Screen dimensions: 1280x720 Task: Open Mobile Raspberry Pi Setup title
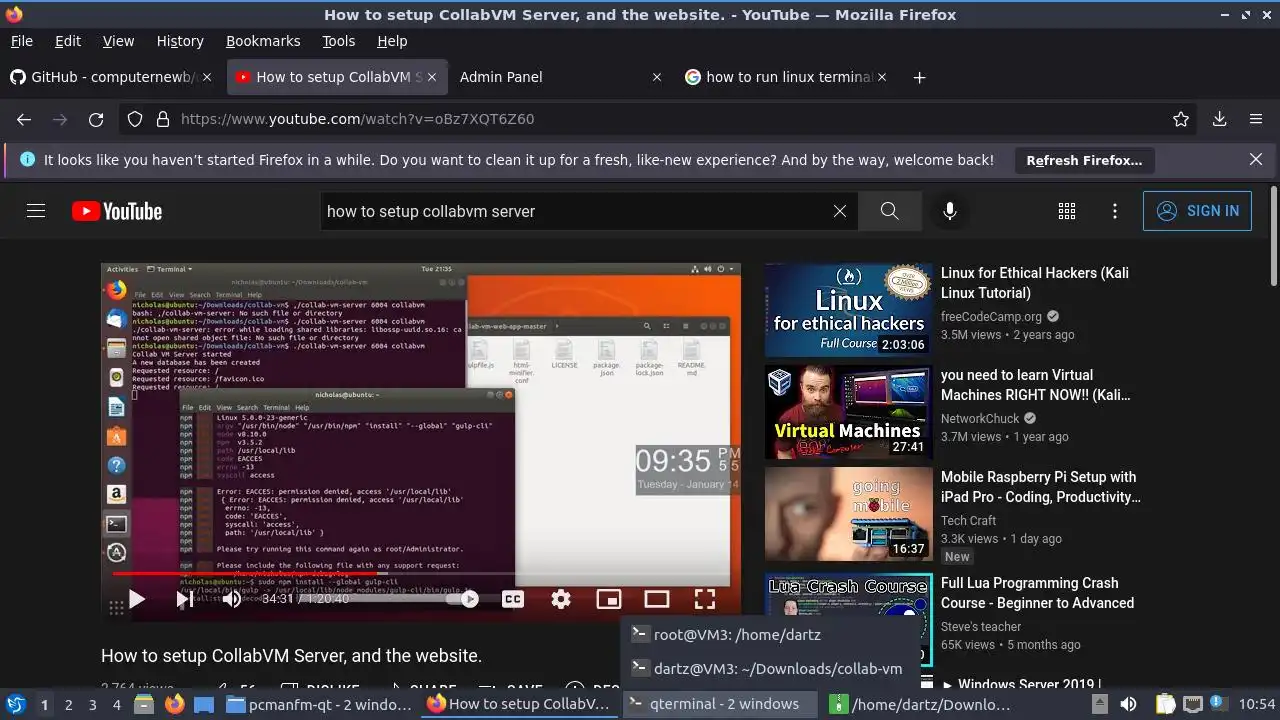pos(1040,487)
